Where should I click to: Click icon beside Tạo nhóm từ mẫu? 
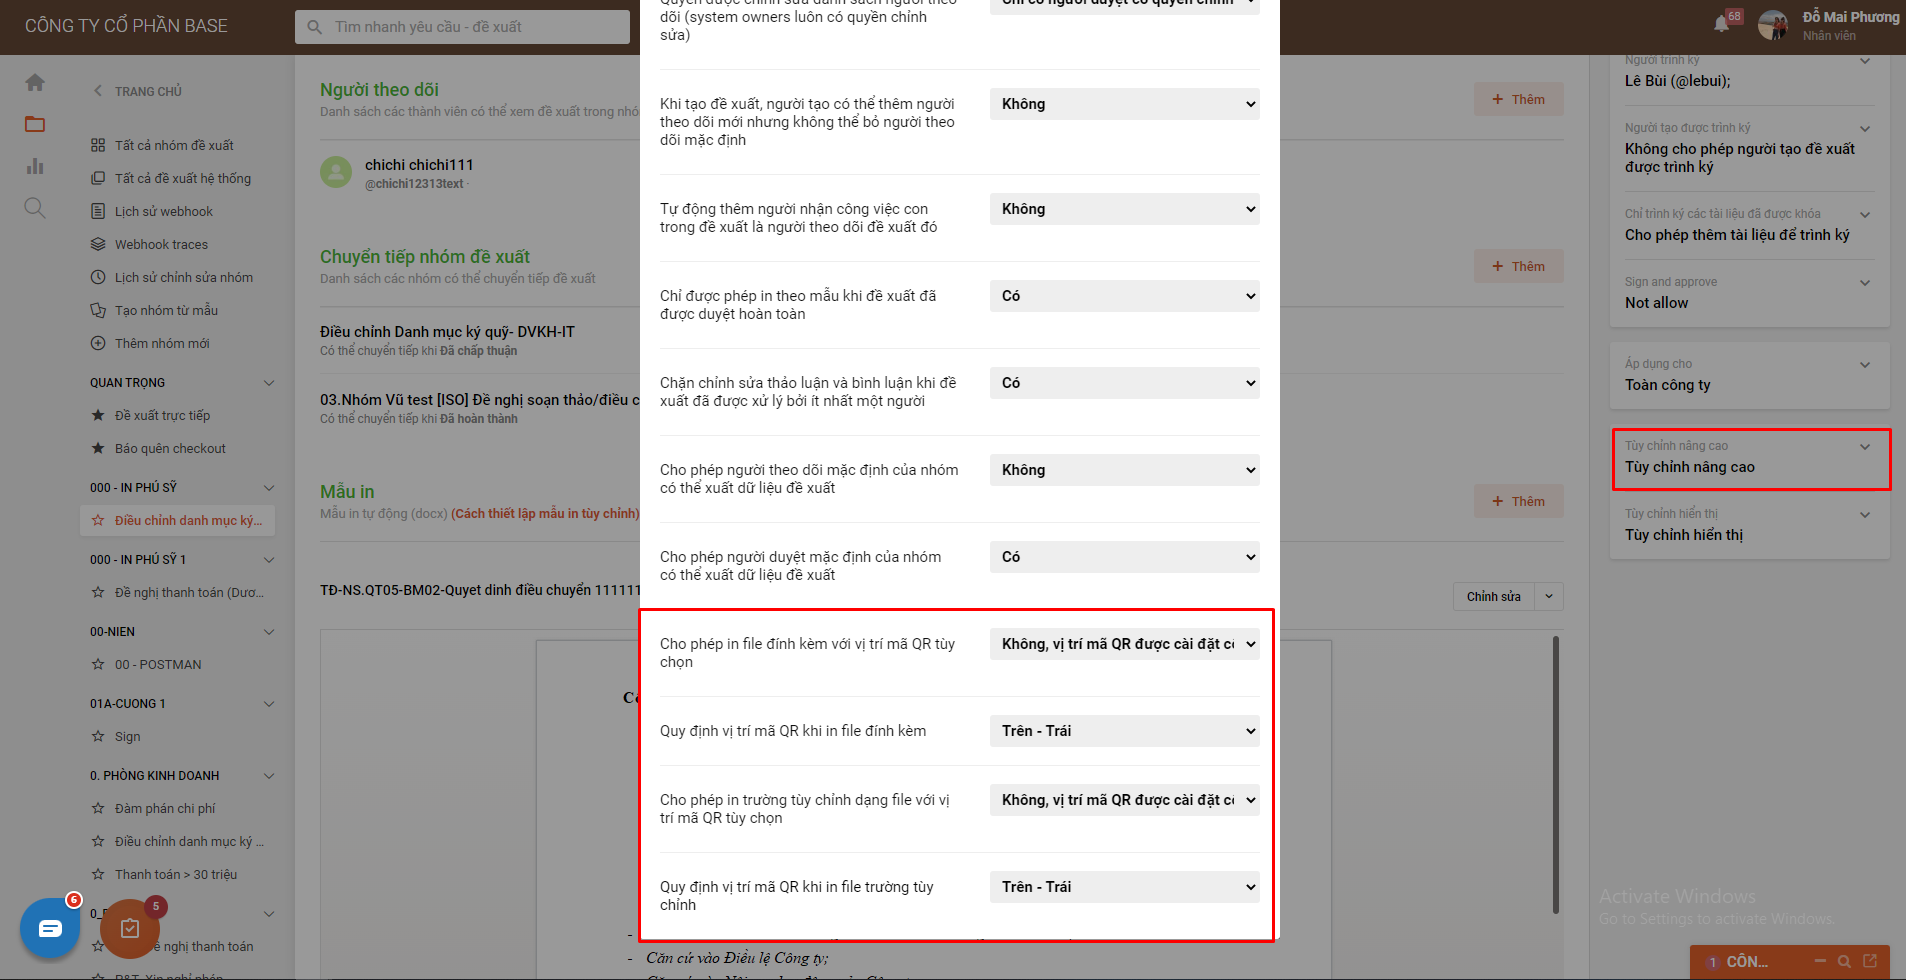coord(98,310)
